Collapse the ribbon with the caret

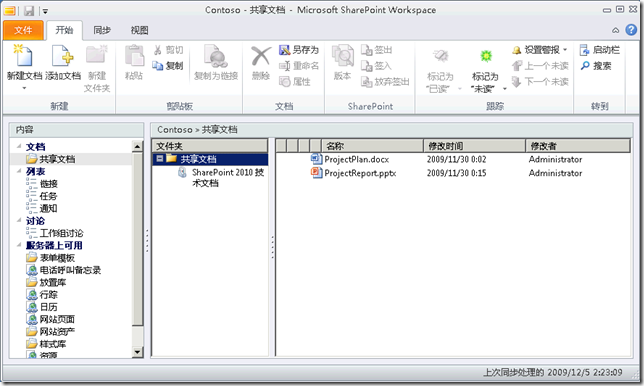pyautogui.click(x=615, y=30)
